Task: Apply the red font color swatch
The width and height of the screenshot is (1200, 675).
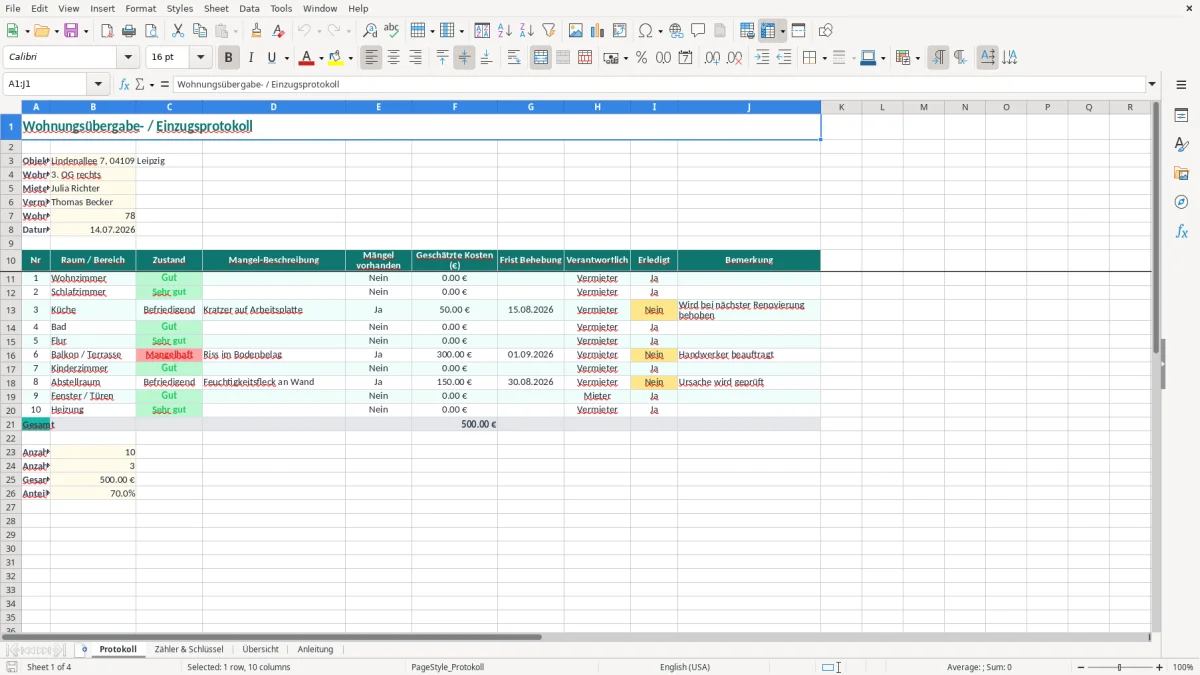Action: (x=307, y=58)
